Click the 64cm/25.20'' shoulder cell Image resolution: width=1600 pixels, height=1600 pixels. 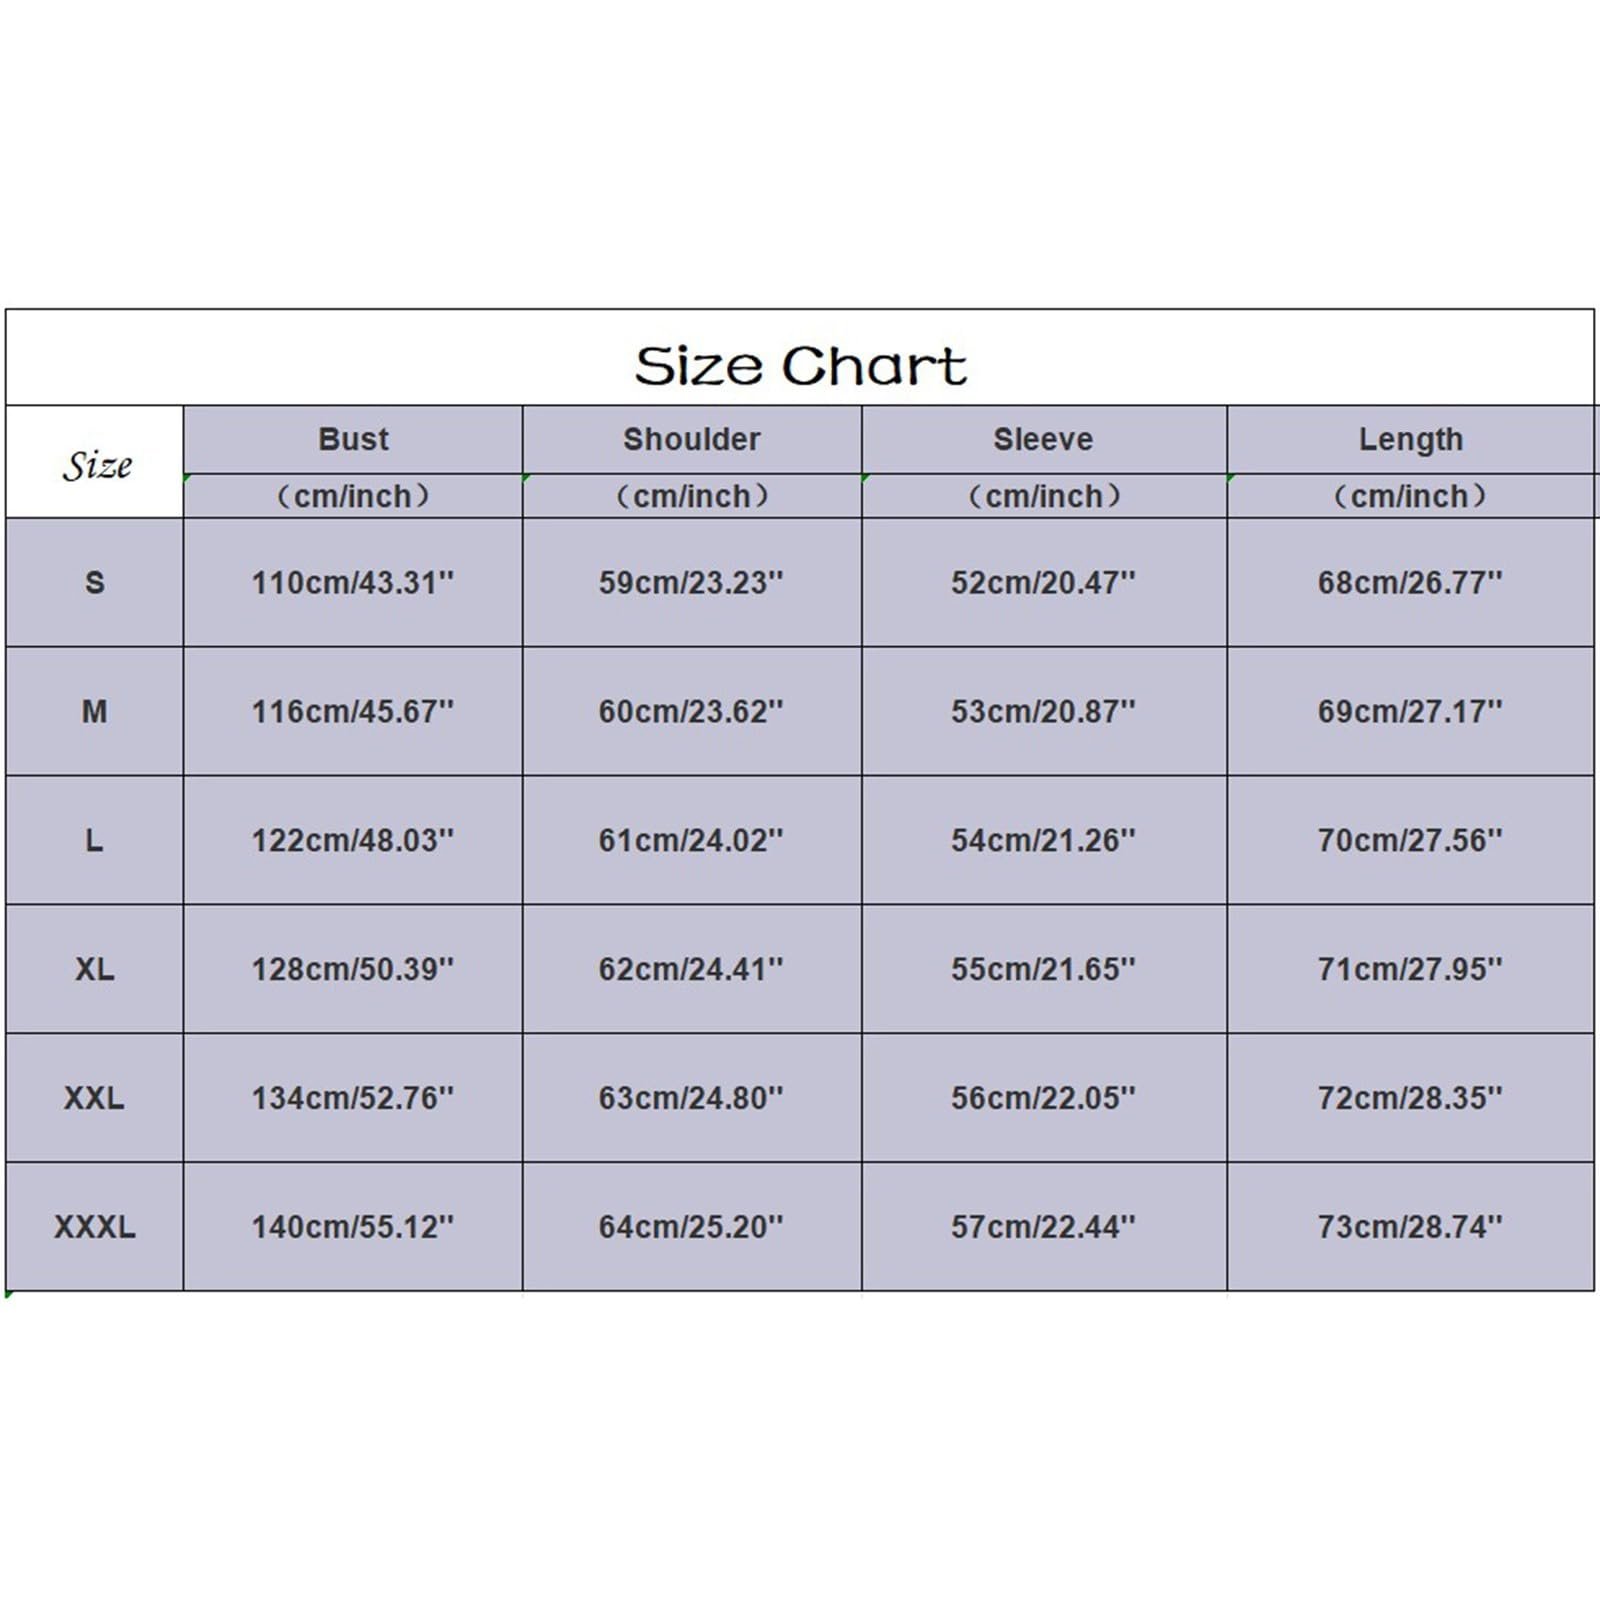tap(691, 1227)
